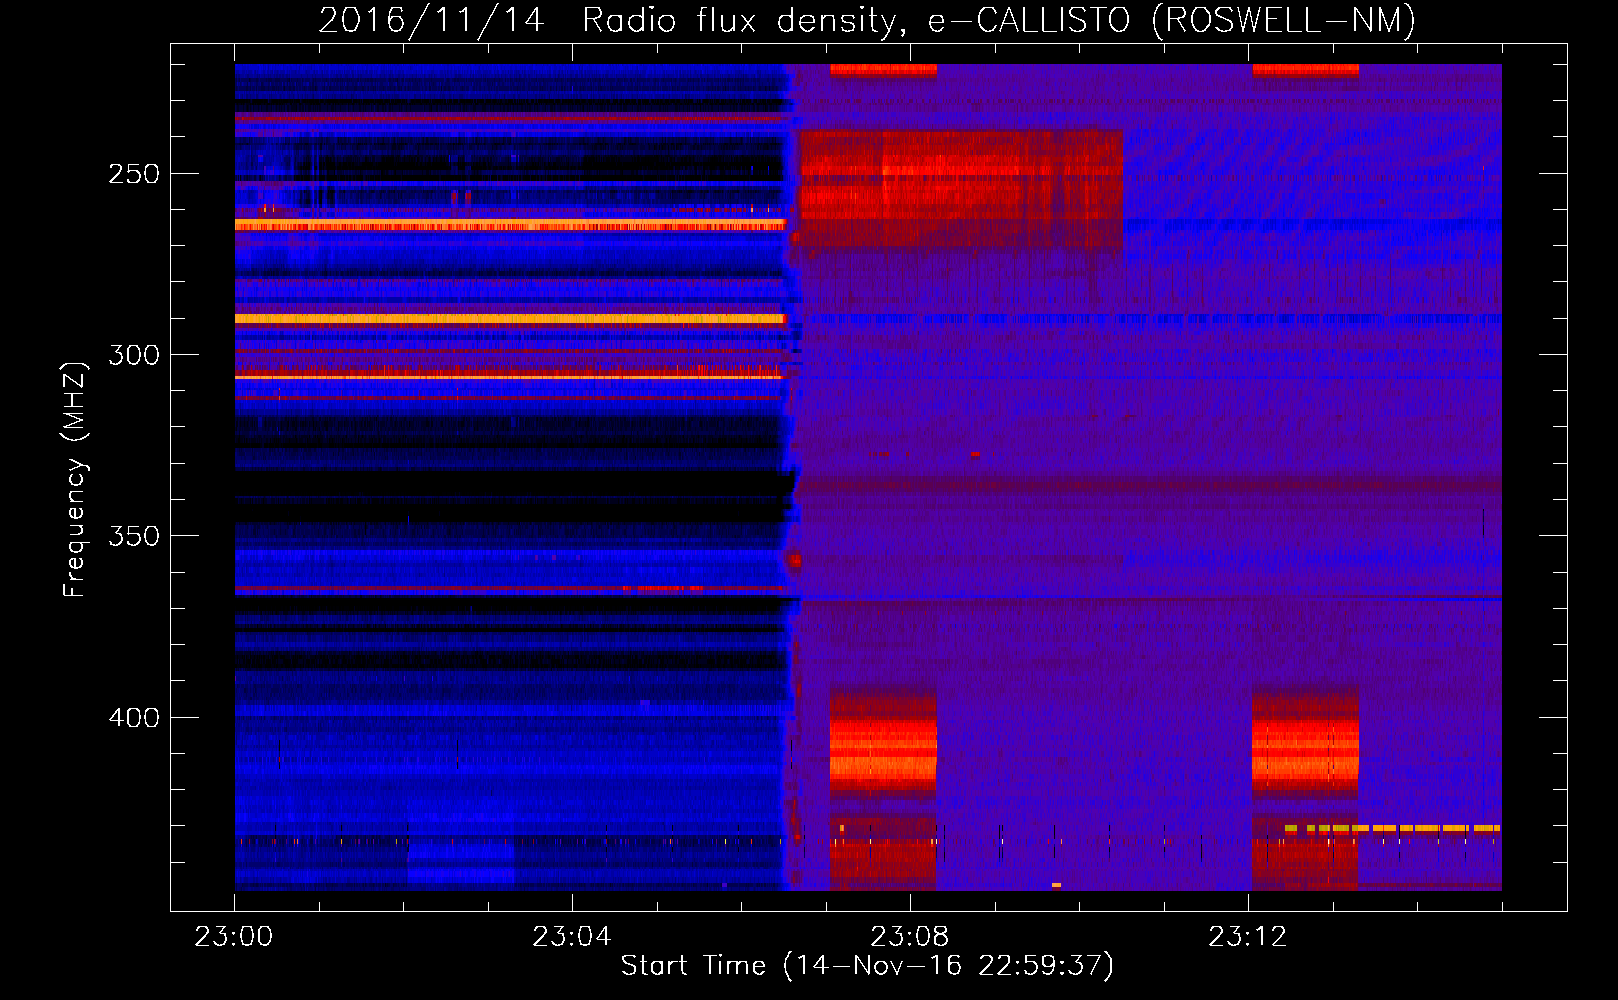Click the 'Frequency (MHZ)' axis label
This screenshot has width=1618, height=1000.
coord(75,479)
